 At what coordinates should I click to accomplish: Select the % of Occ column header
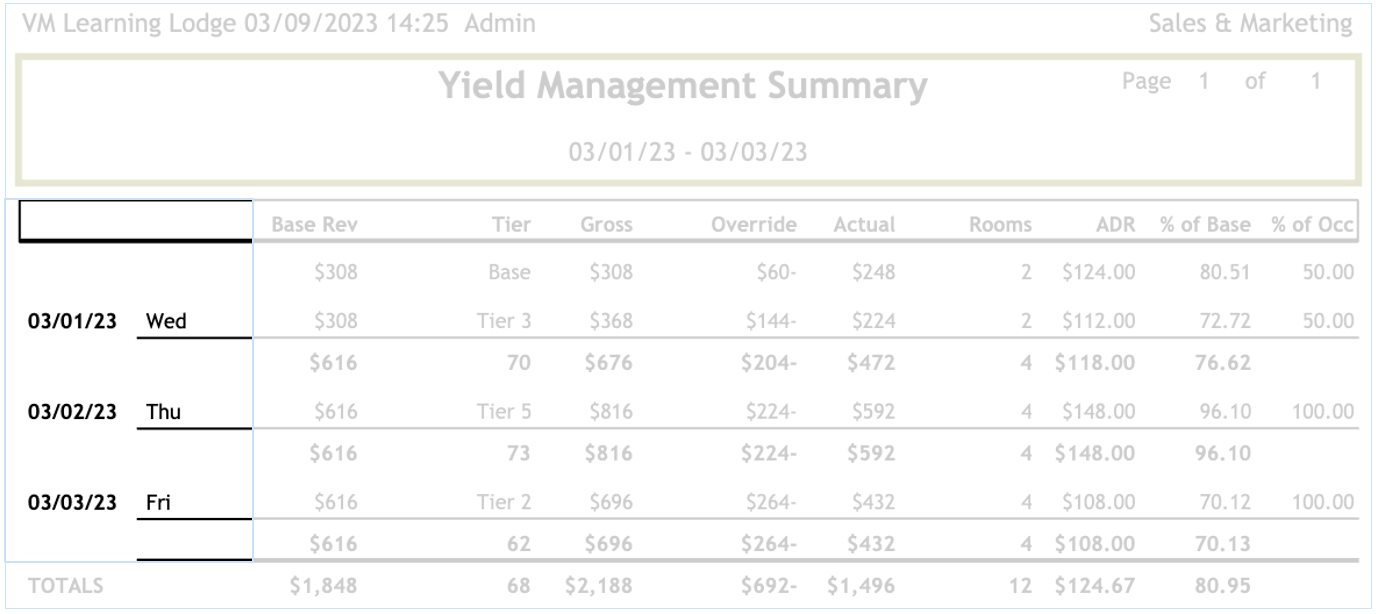point(1313,225)
